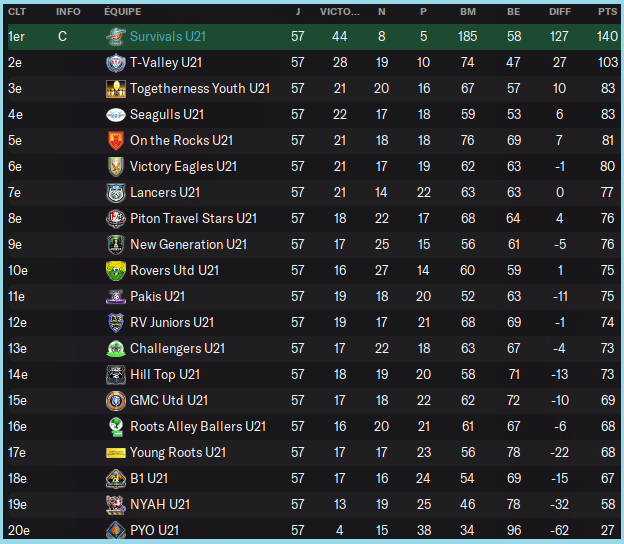The height and width of the screenshot is (544, 624).
Task: Open Piton Travel Stars U21 team page
Action: [x=193, y=218]
